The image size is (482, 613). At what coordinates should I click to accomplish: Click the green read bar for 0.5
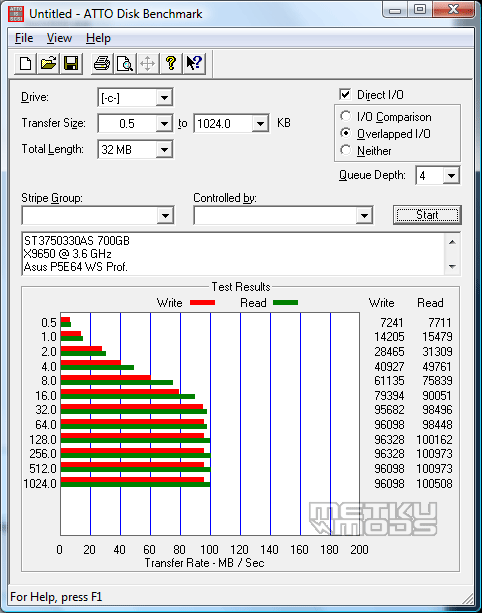(x=66, y=324)
